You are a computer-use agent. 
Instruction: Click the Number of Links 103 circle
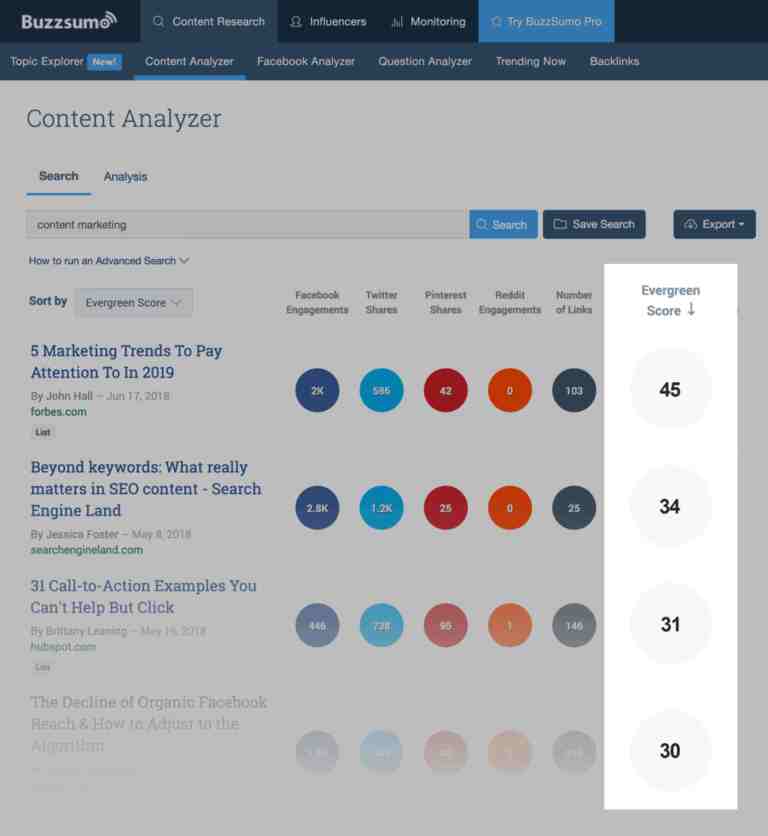point(574,390)
